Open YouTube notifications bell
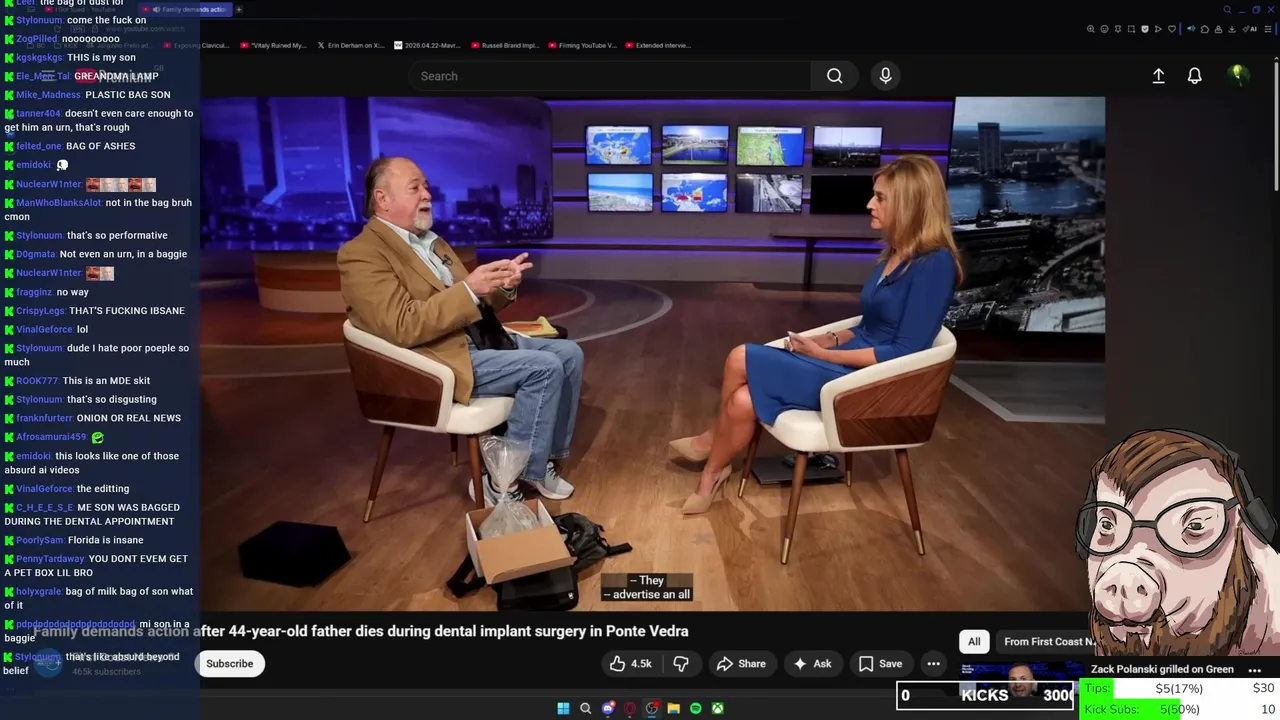This screenshot has height=720, width=1280. pos(1194,76)
